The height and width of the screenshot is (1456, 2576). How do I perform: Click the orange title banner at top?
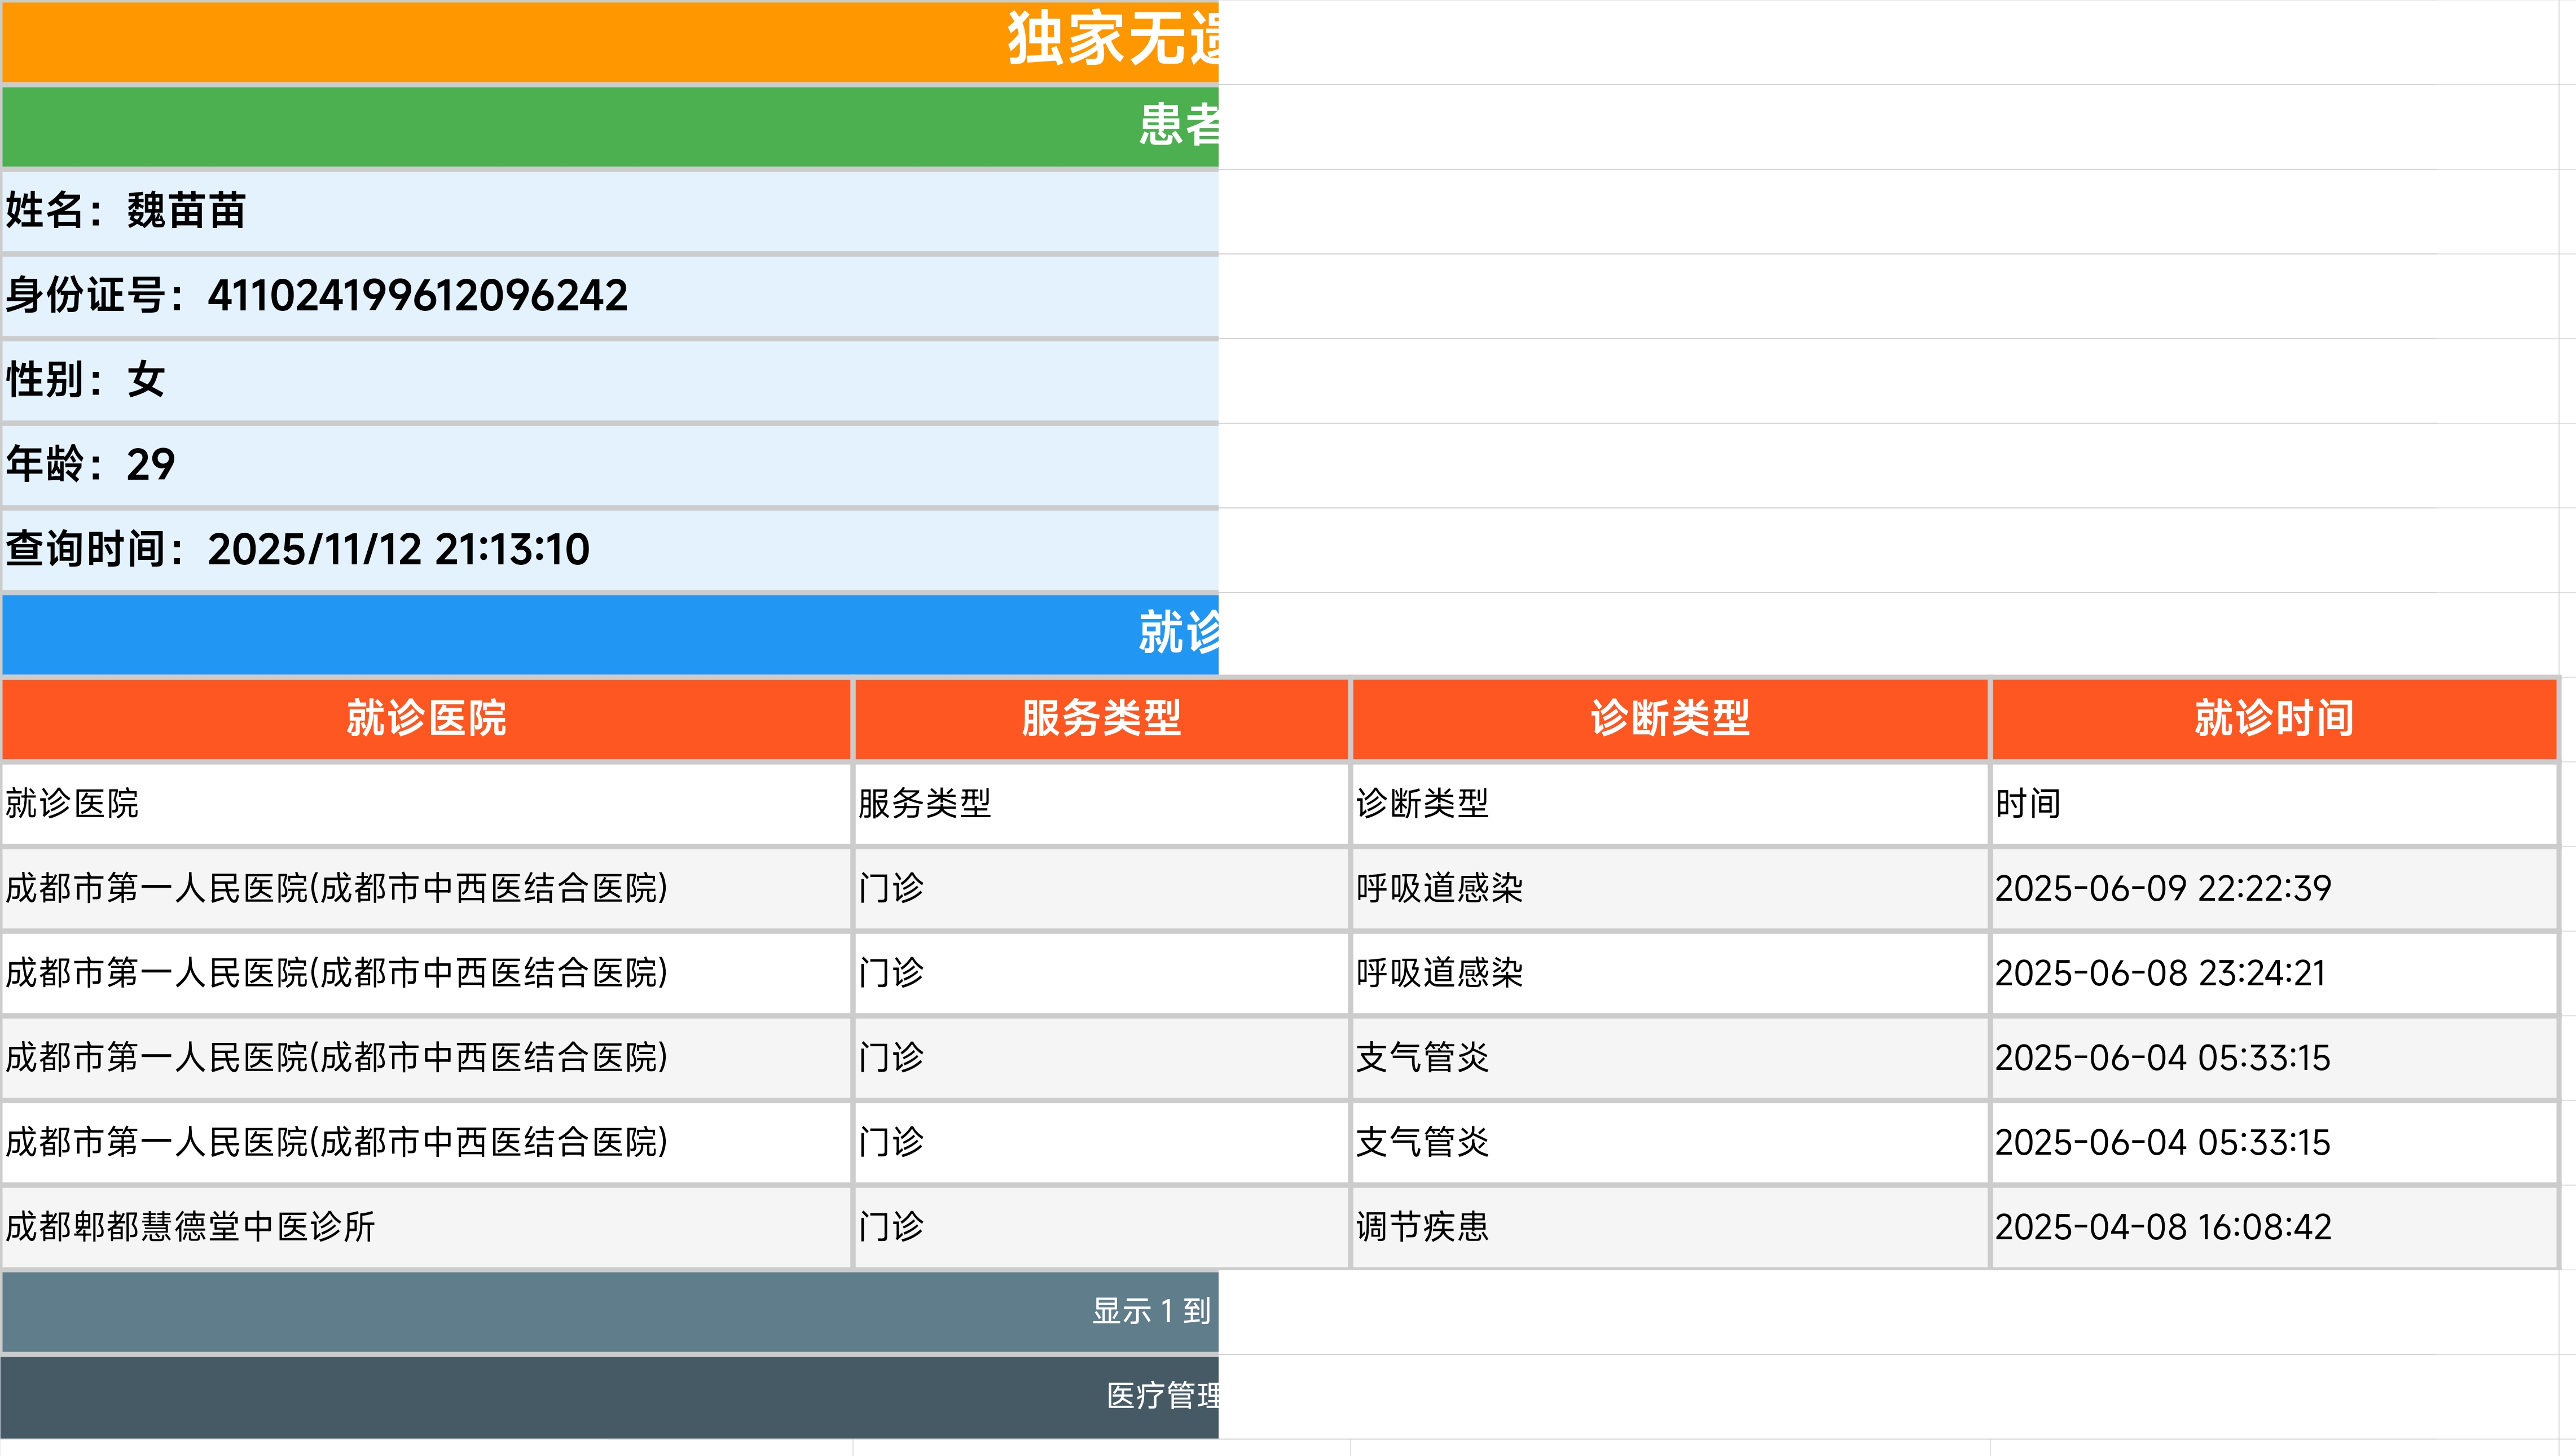(x=610, y=42)
